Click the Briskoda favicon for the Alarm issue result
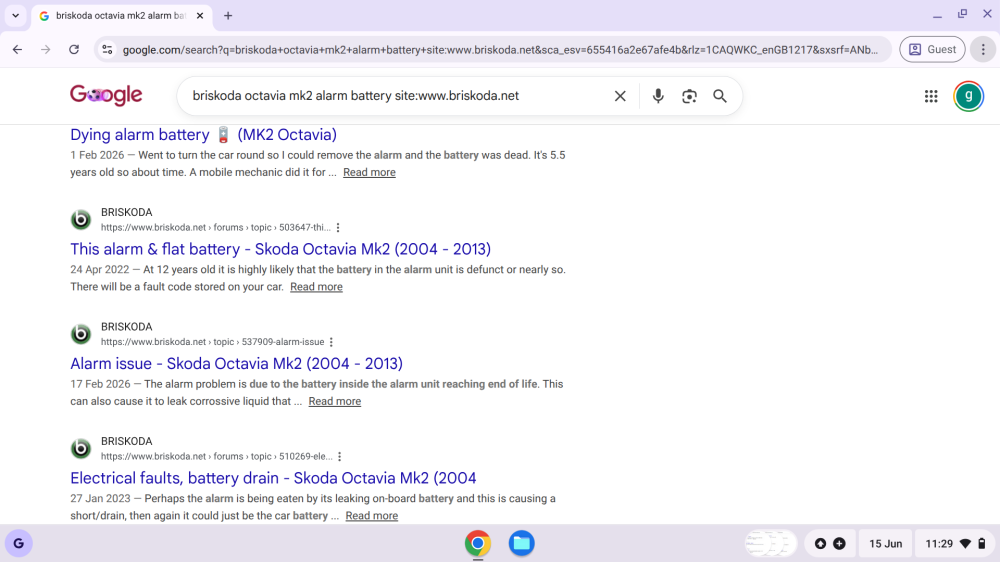The image size is (1000, 562). pos(81,334)
